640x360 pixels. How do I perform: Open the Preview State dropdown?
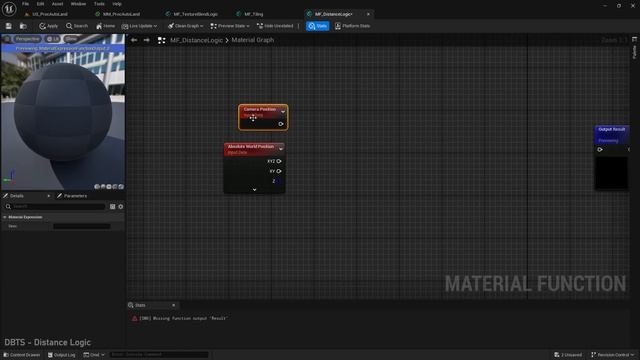[x=230, y=26]
